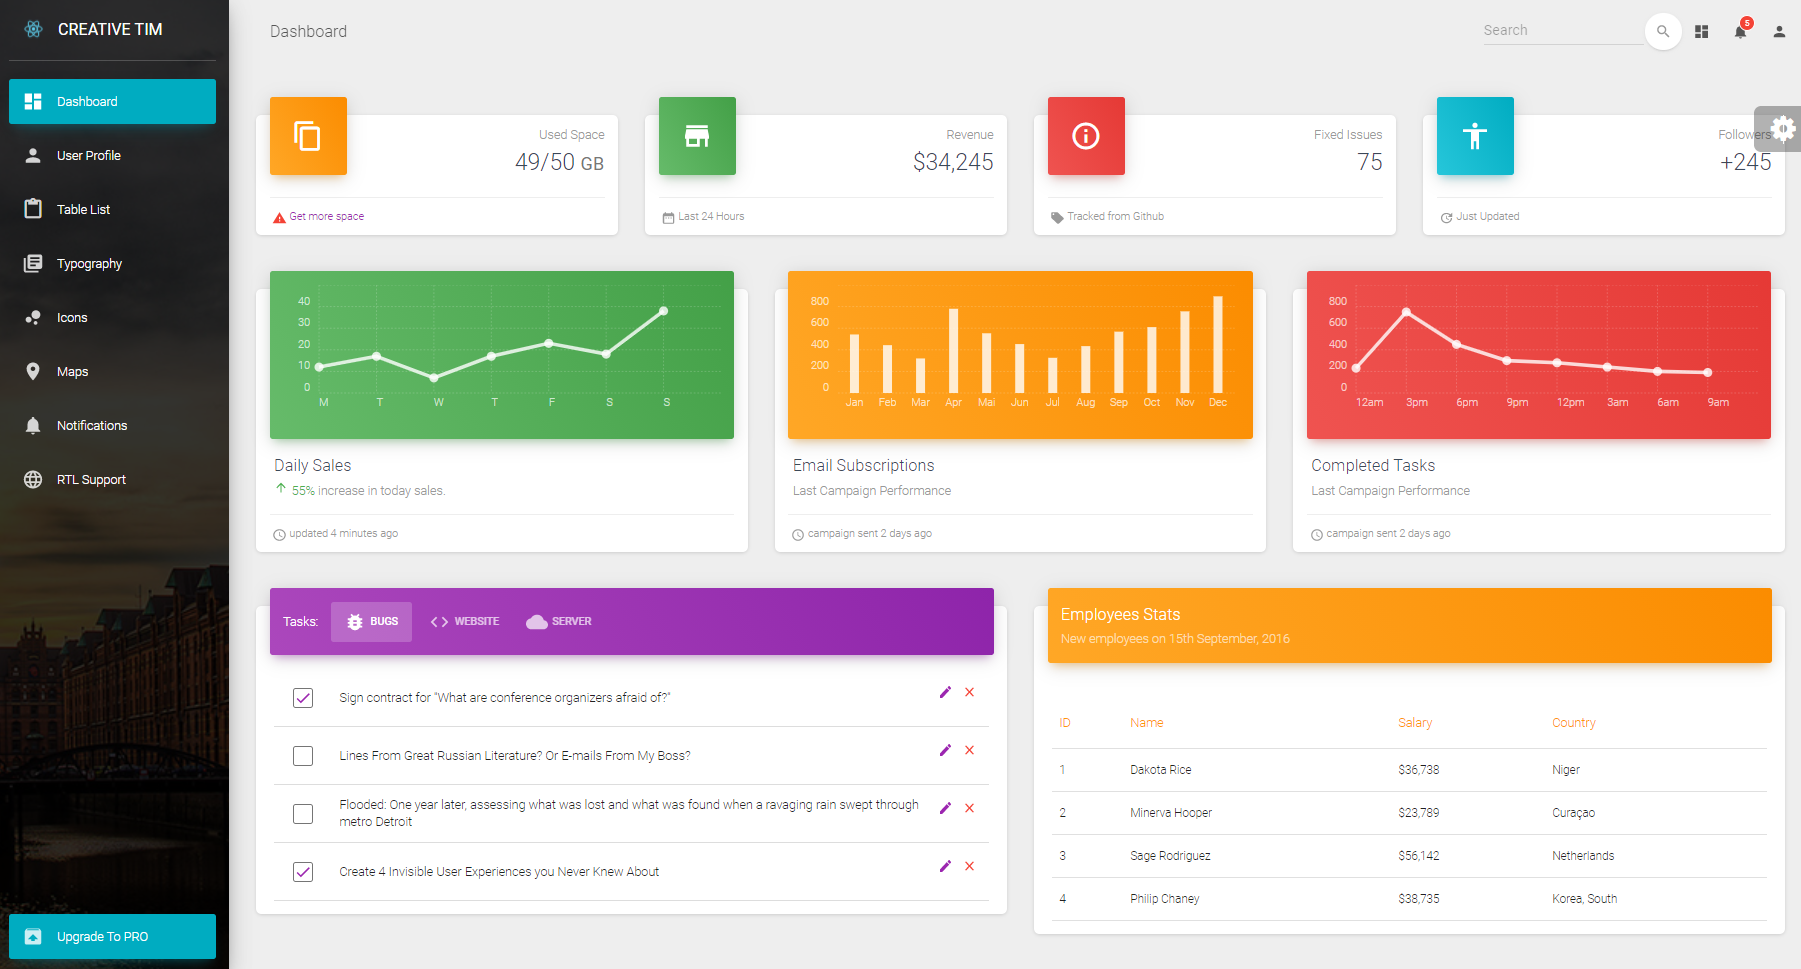Screen dimensions: 1801x969
Task: Click the '$34,245' revenue value
Action: pos(953,162)
